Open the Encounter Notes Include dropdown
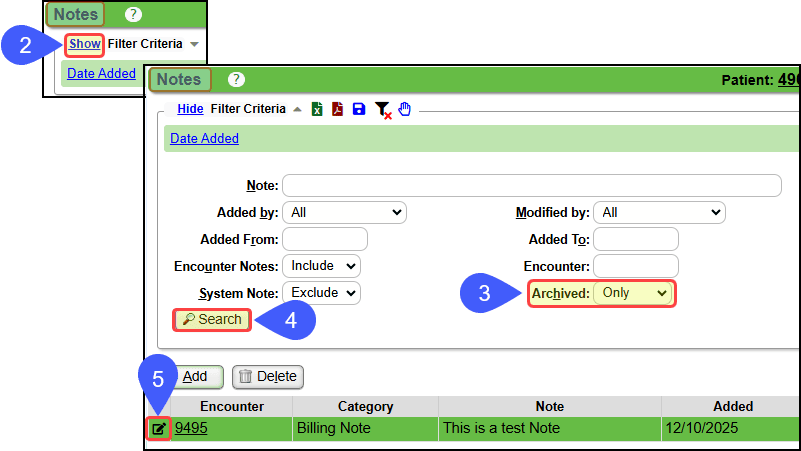801x451 pixels. [321, 266]
